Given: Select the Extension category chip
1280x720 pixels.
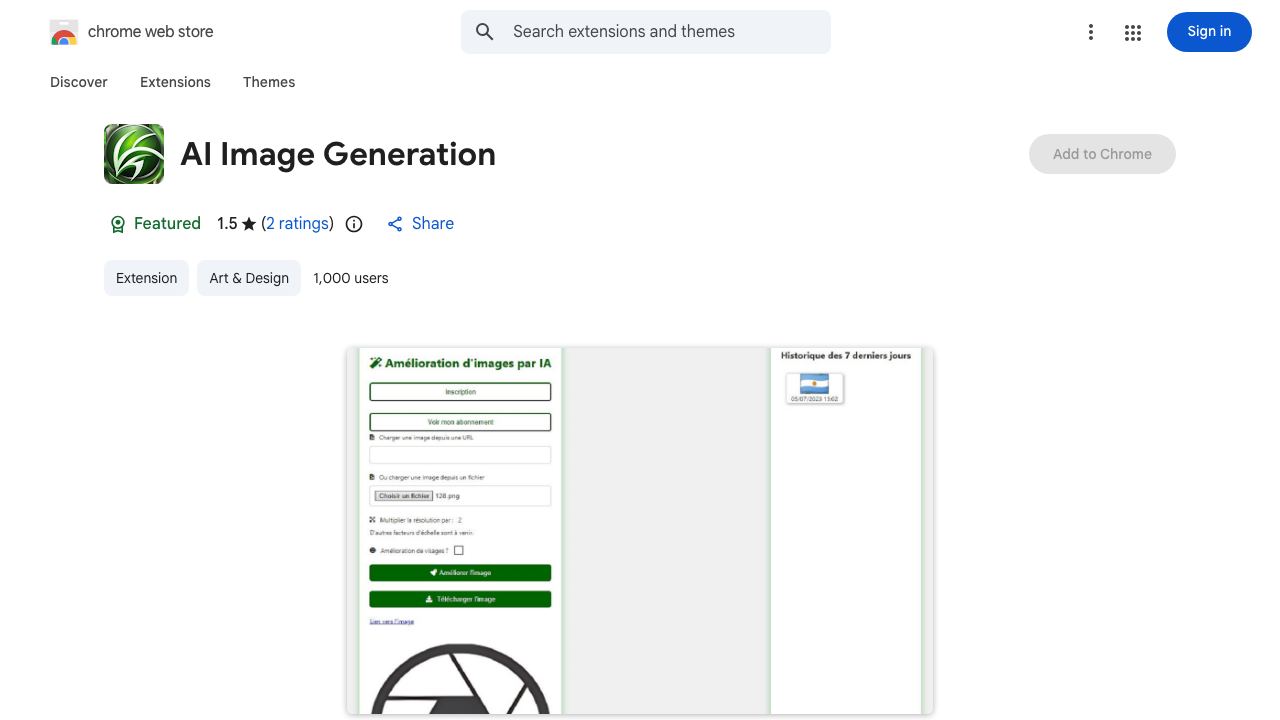Looking at the screenshot, I should point(146,278).
